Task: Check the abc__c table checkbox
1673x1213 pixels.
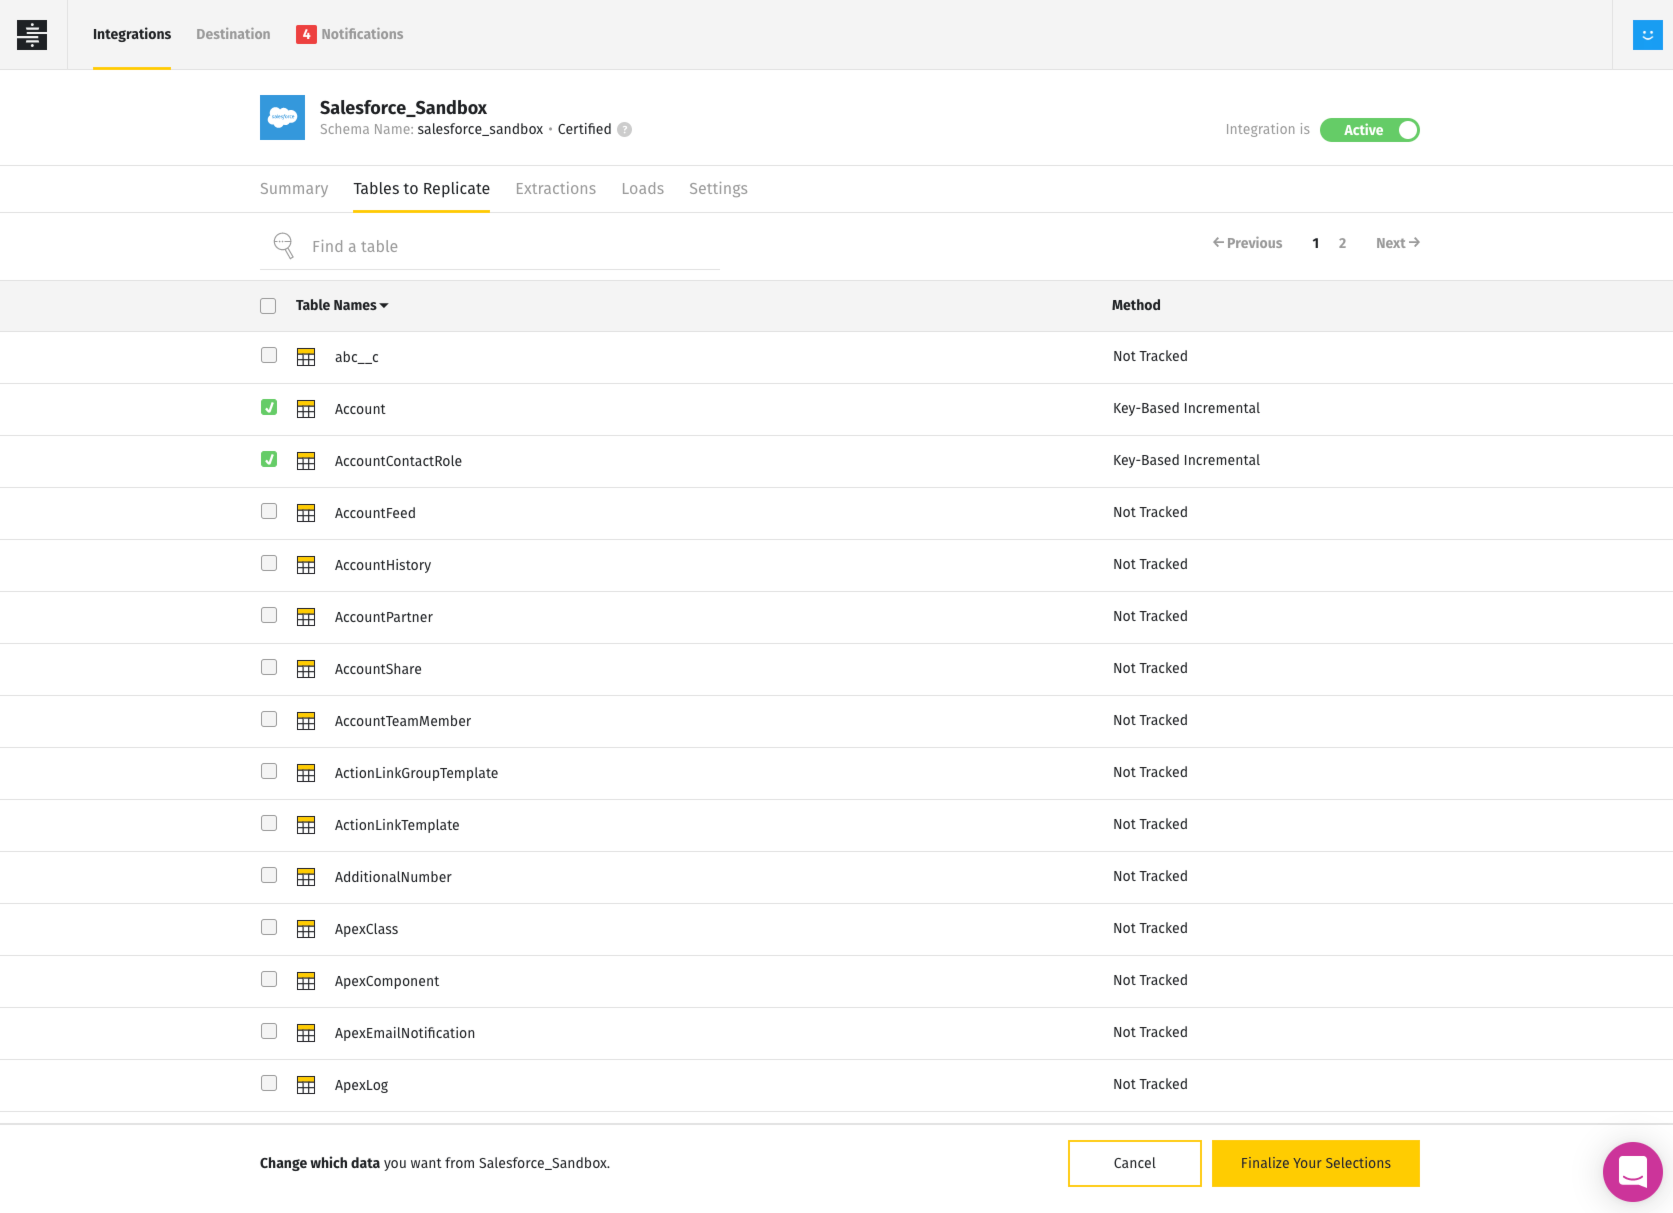Action: [x=269, y=355]
